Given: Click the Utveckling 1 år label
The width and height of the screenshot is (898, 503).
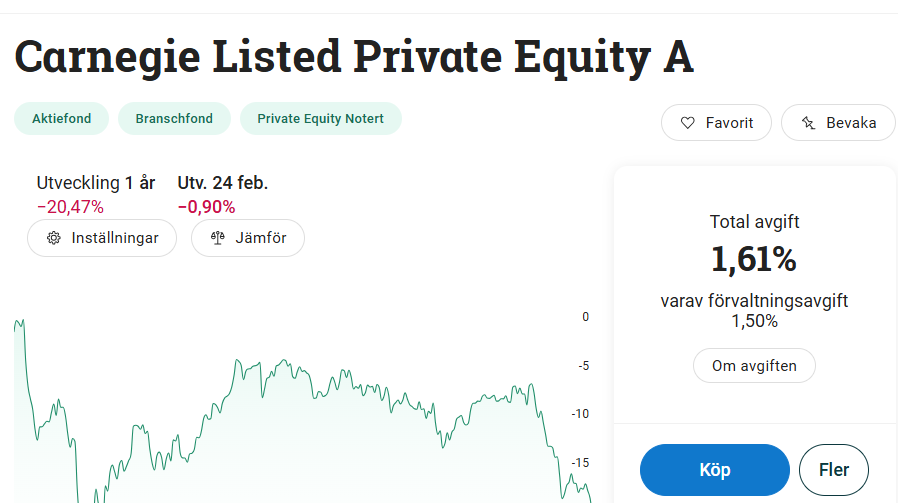Looking at the screenshot, I should click(x=96, y=183).
